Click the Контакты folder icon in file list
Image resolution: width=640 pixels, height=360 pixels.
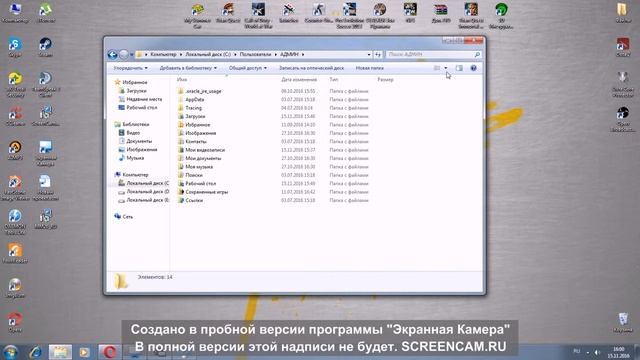pyautogui.click(x=181, y=141)
